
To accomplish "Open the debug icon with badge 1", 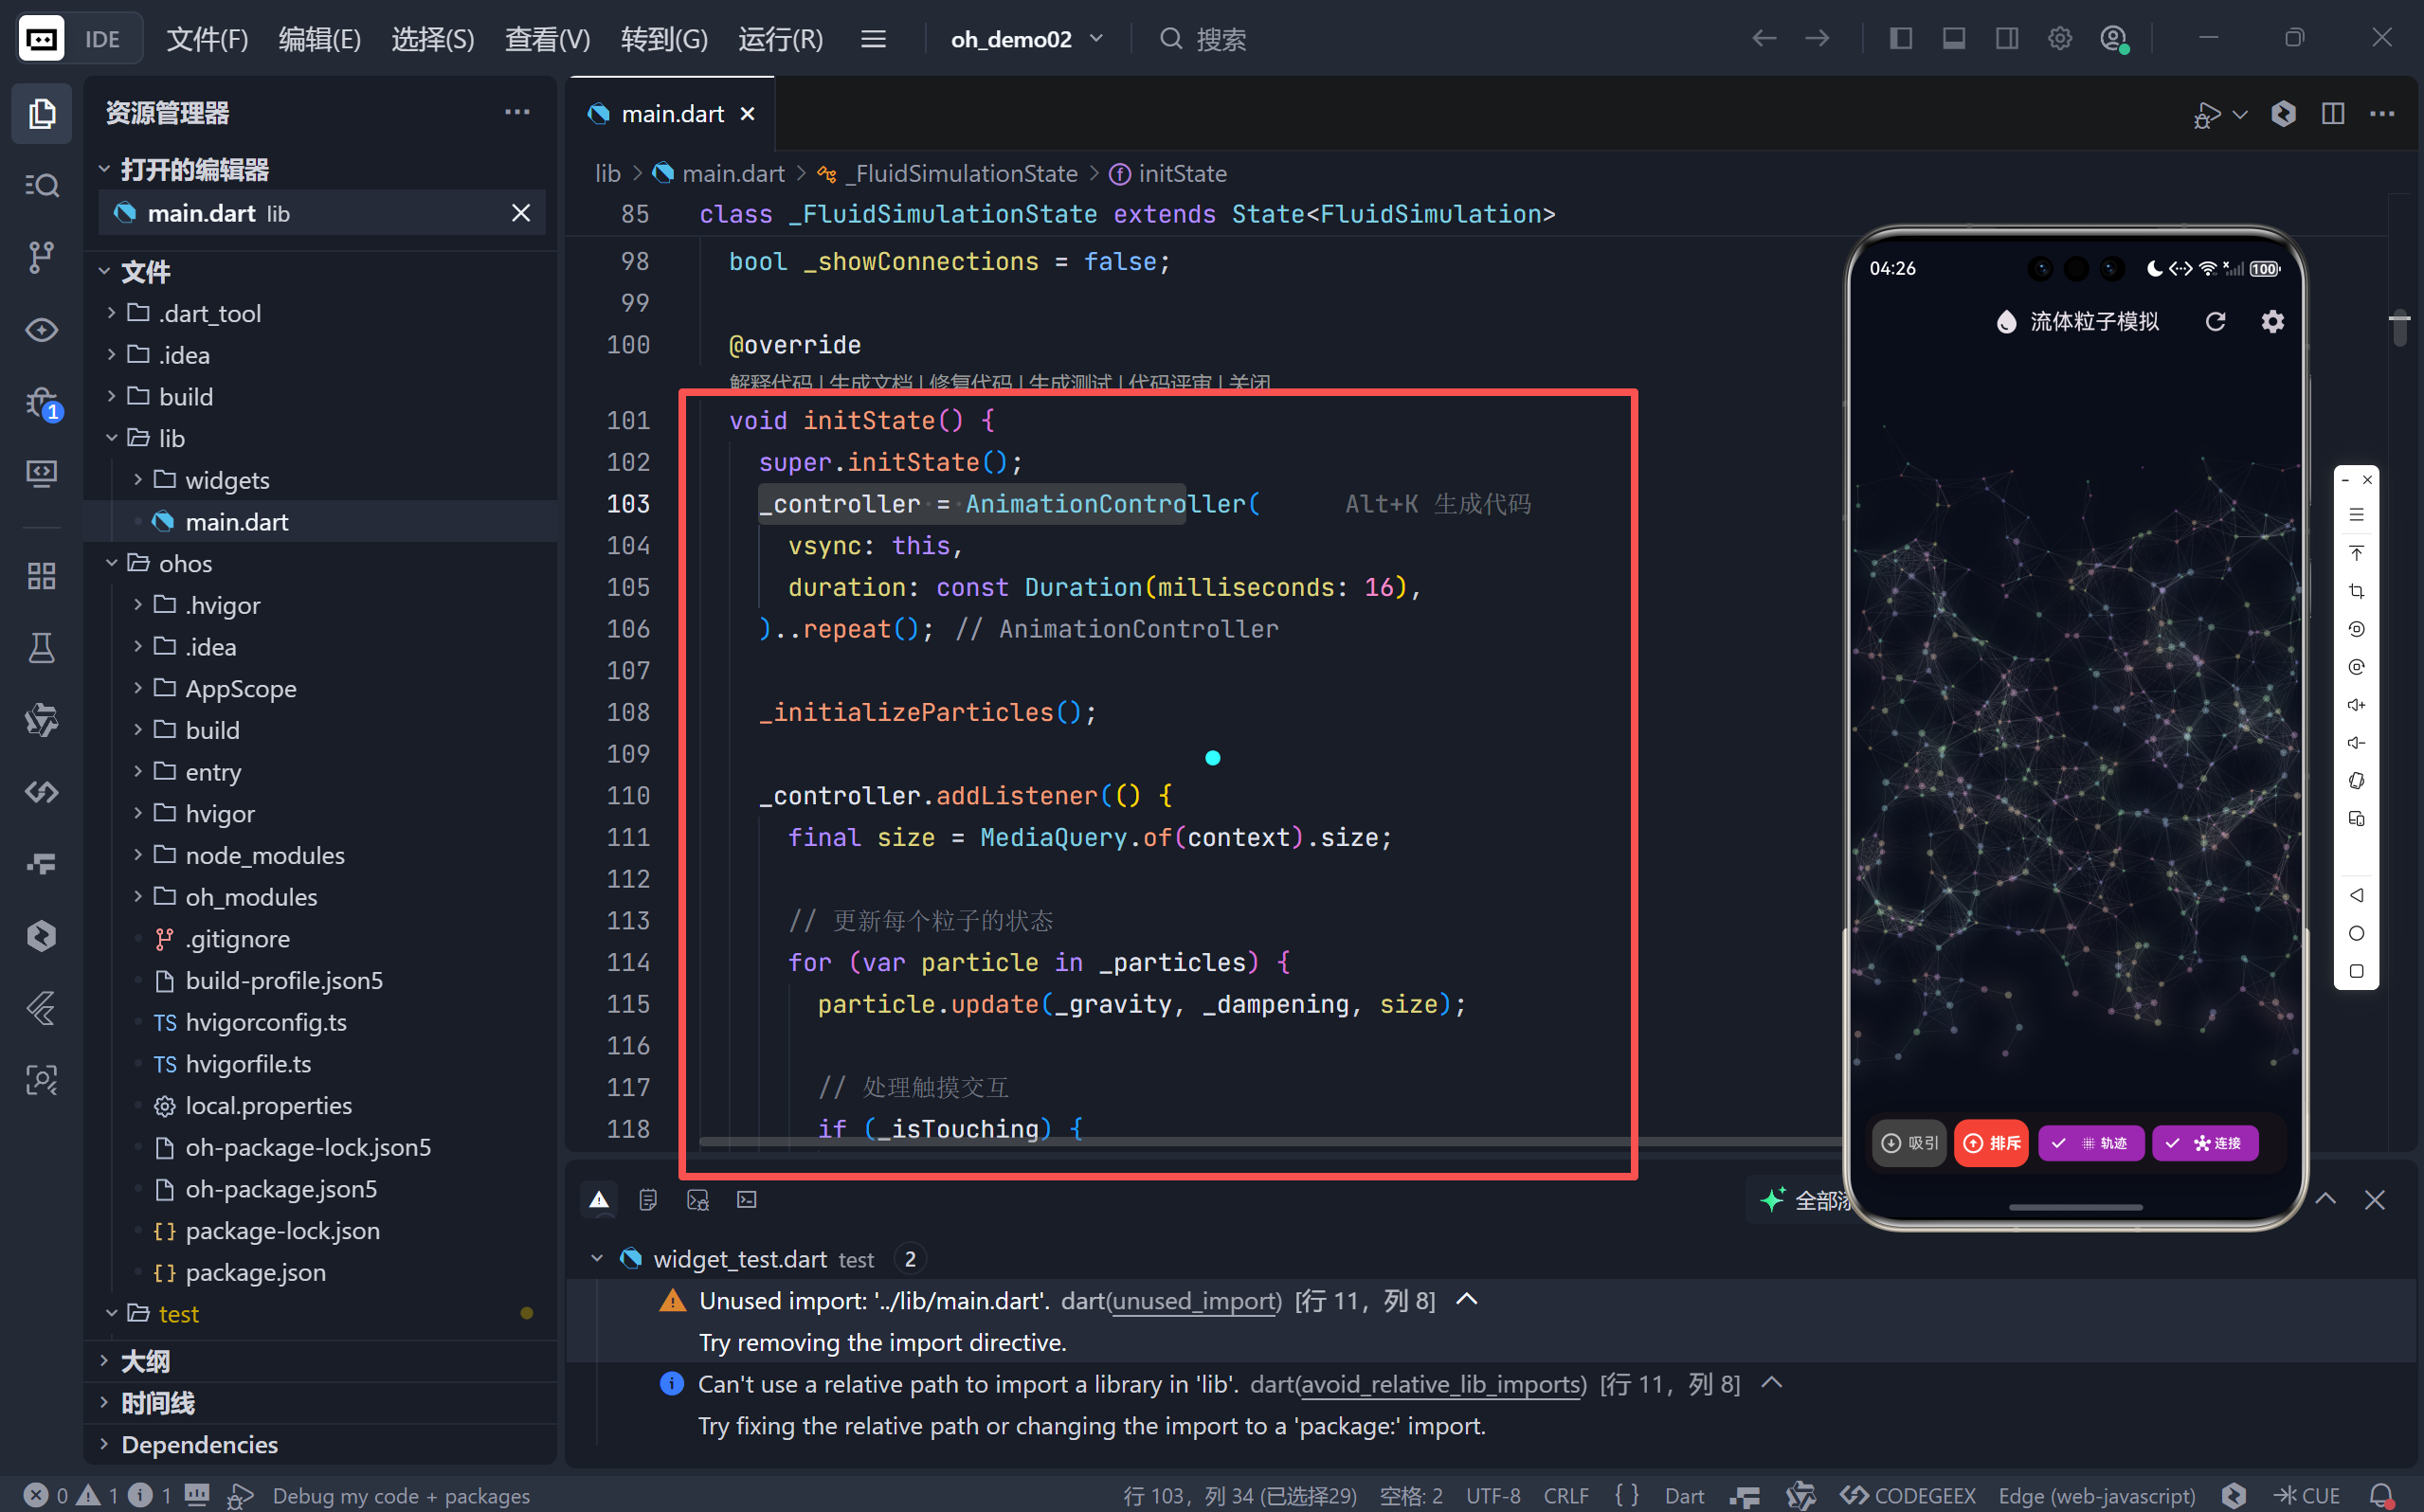I will [x=41, y=402].
